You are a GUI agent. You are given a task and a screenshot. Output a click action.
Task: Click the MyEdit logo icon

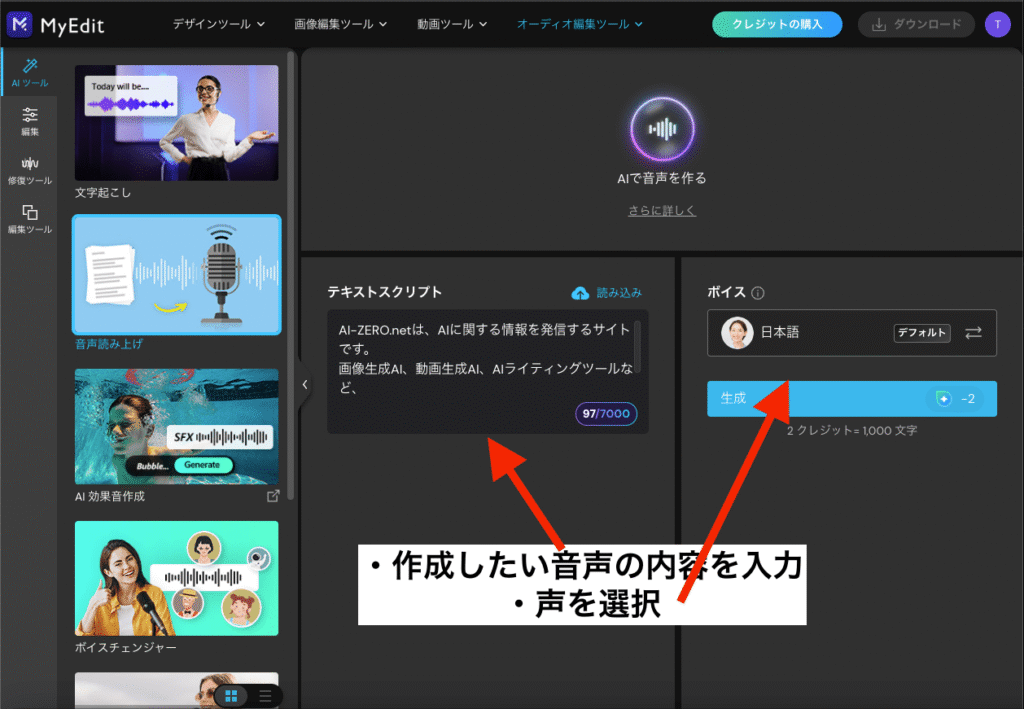(x=20, y=24)
